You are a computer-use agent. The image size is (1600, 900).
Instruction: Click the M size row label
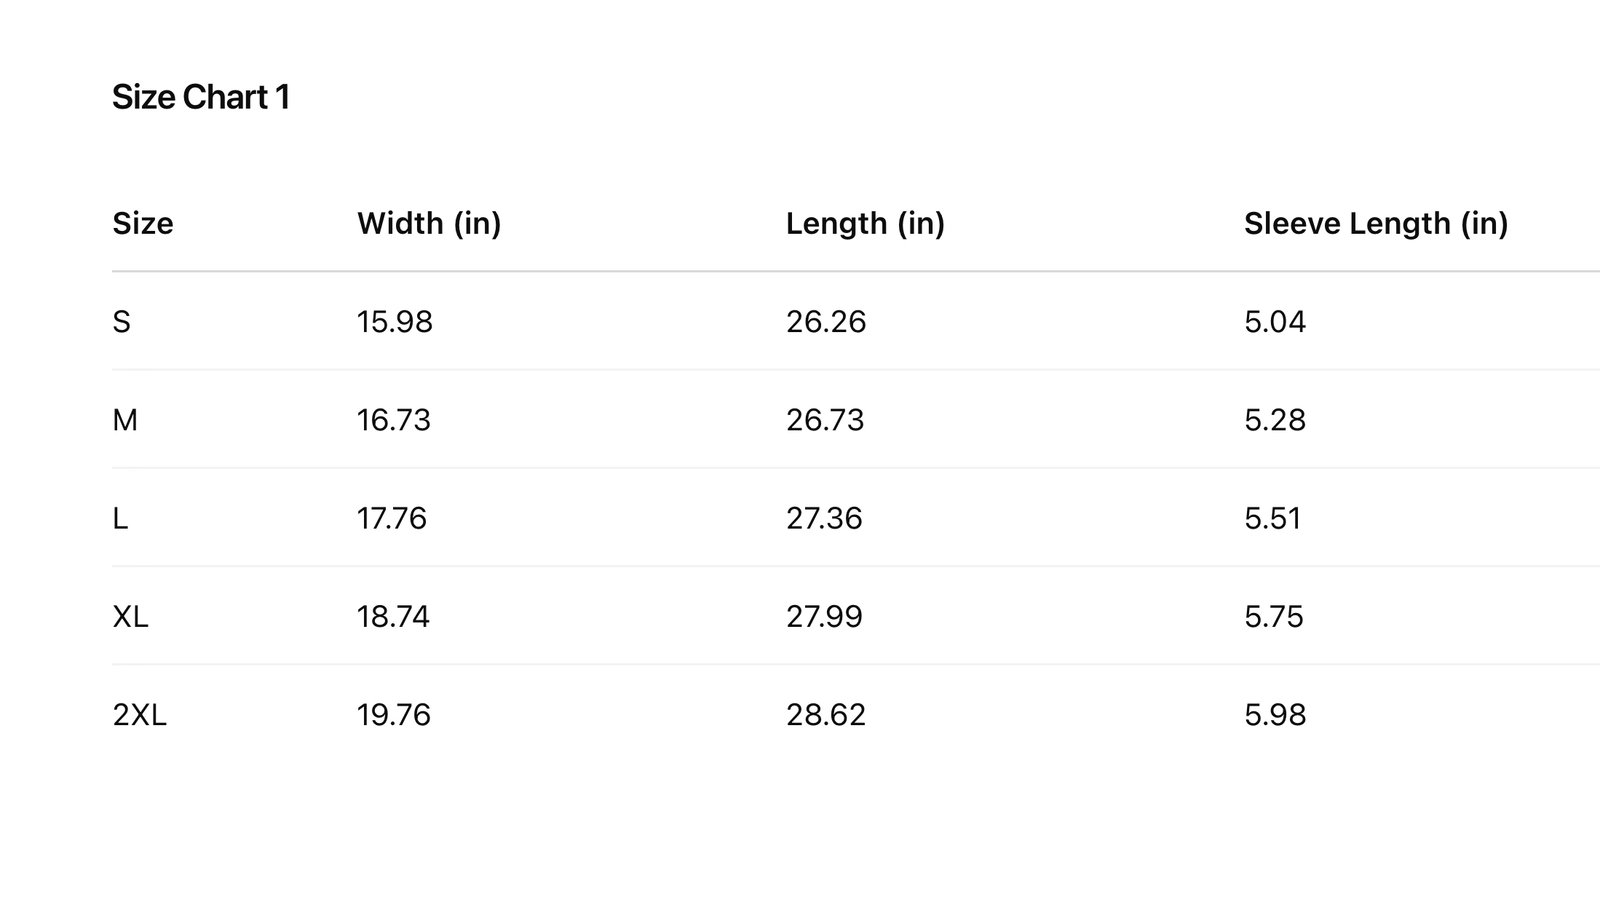click(125, 420)
